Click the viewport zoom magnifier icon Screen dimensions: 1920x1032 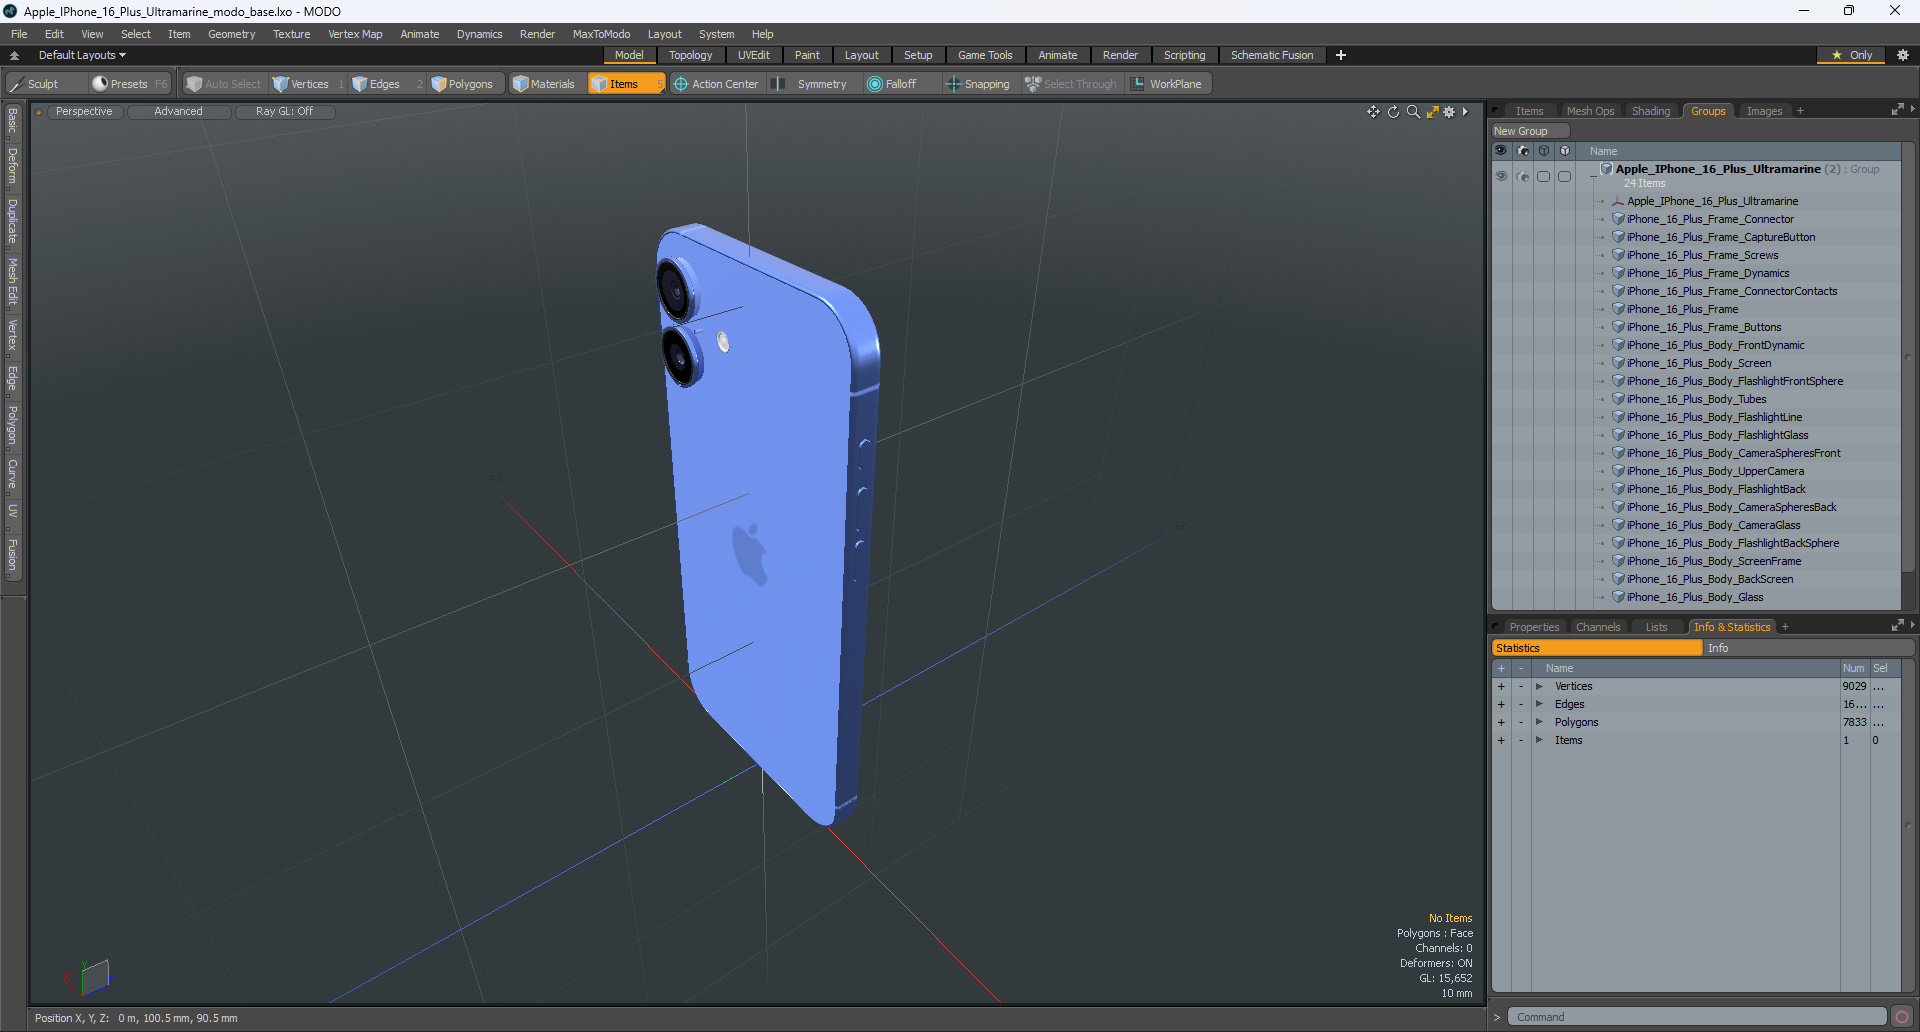[1413, 112]
